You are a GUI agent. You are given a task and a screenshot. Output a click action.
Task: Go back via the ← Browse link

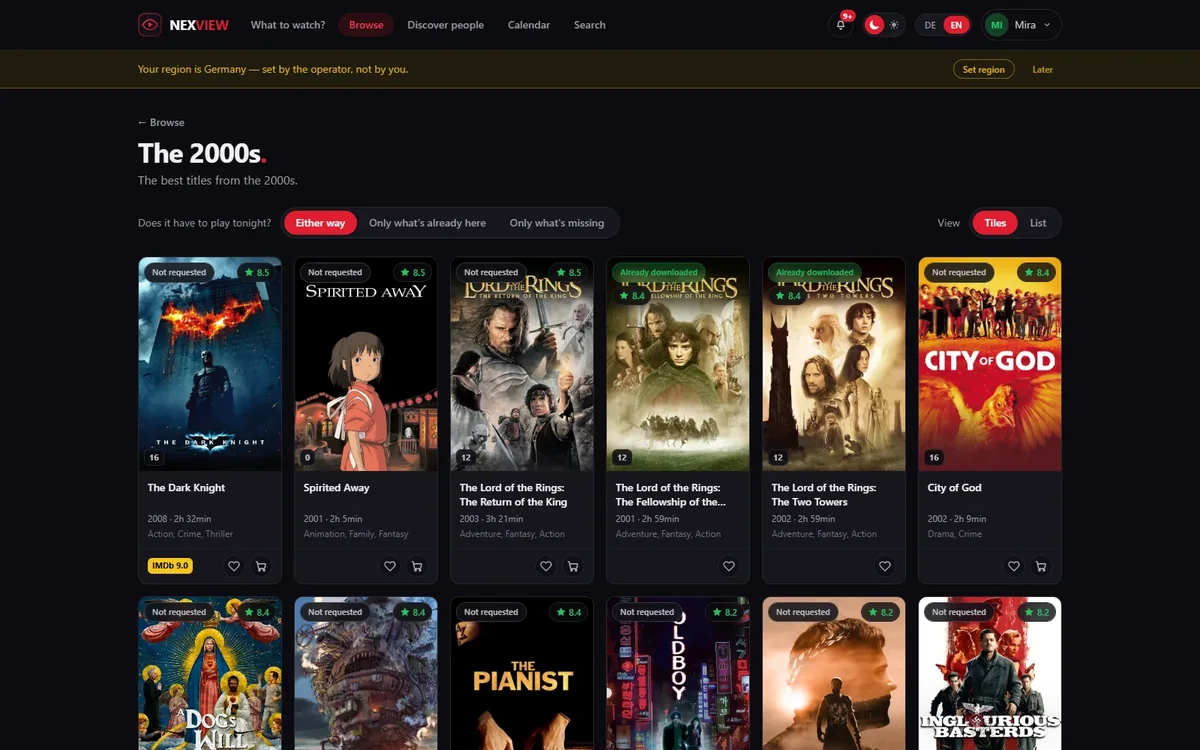click(161, 122)
